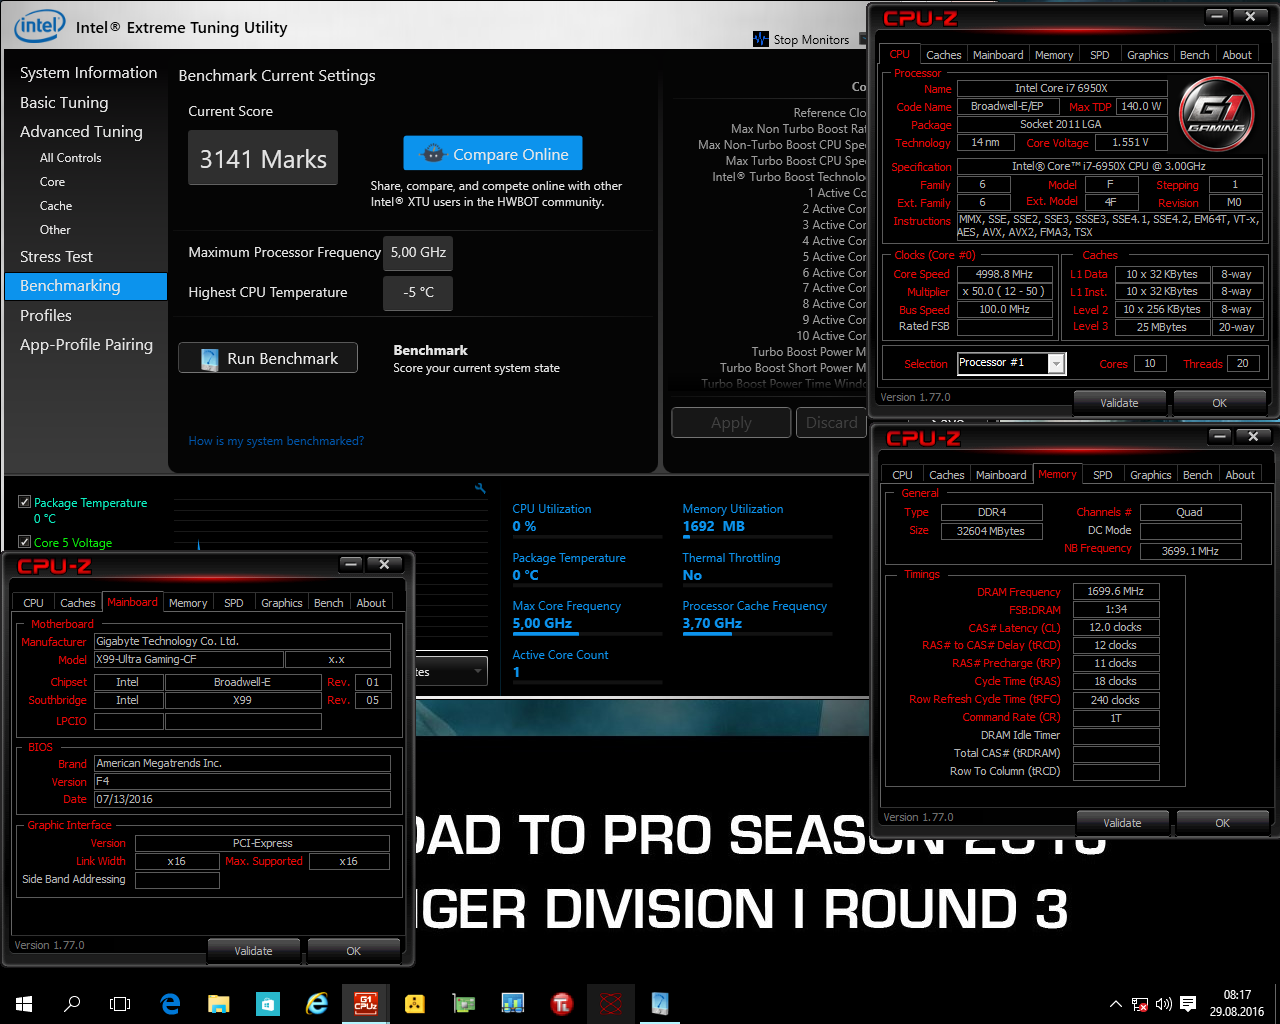Select All Controls under Advanced Tuning
The image size is (1280, 1024).
coord(70,158)
